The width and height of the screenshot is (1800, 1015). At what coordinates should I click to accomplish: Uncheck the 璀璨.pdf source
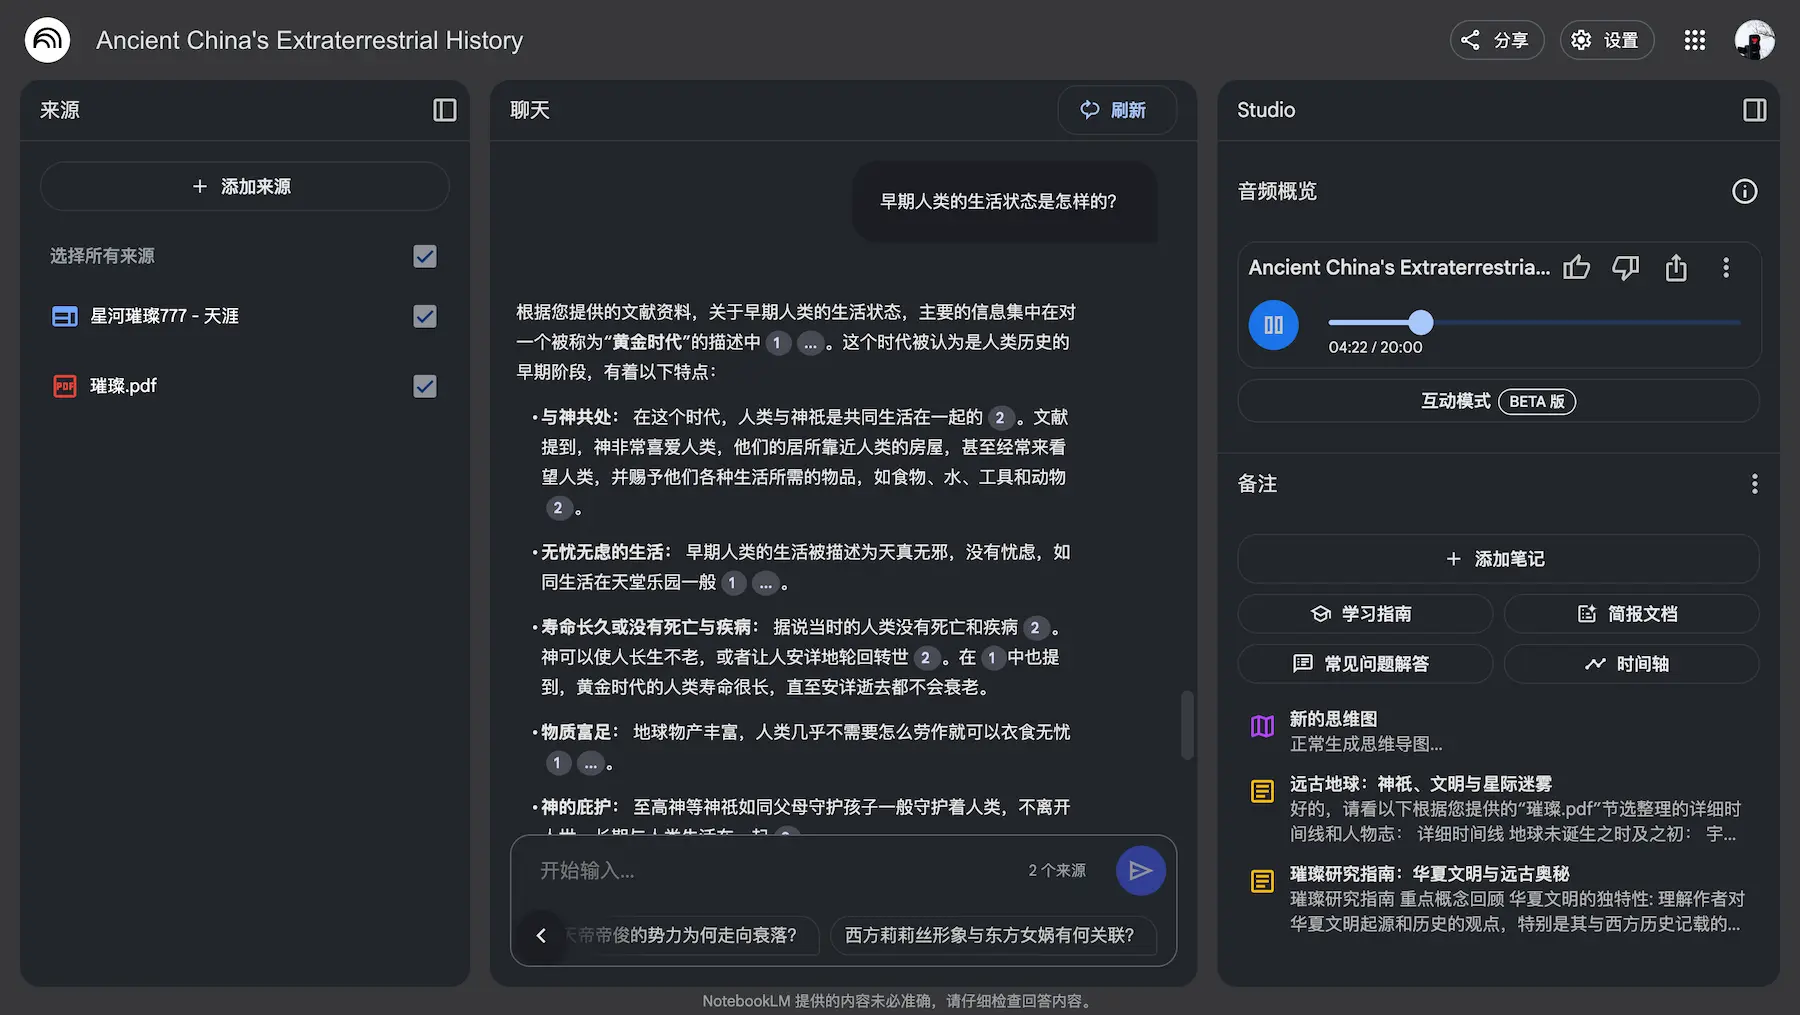425,386
